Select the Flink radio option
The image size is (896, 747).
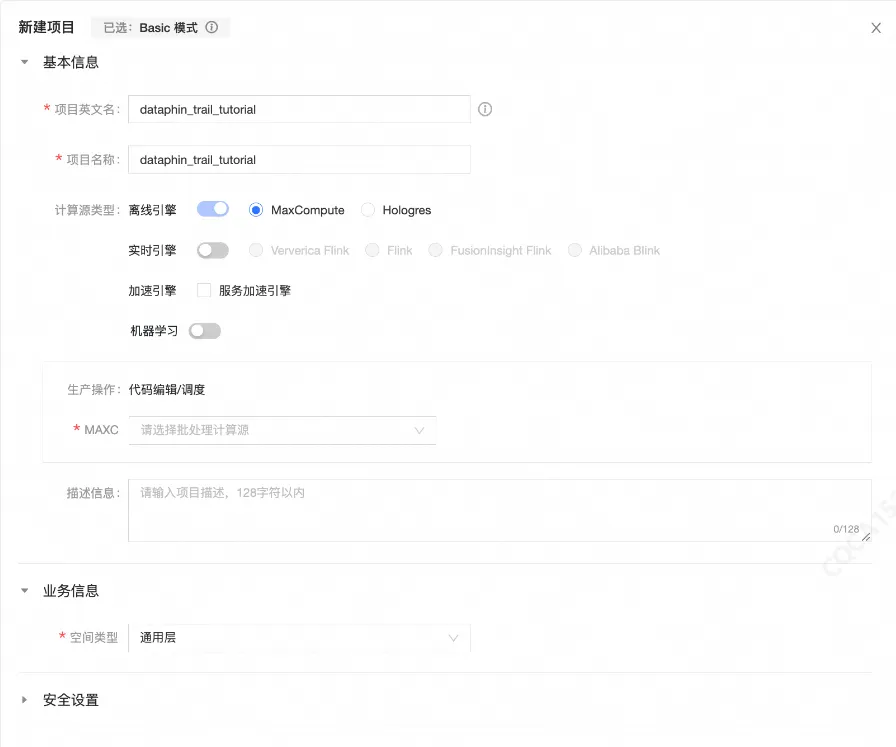[372, 250]
